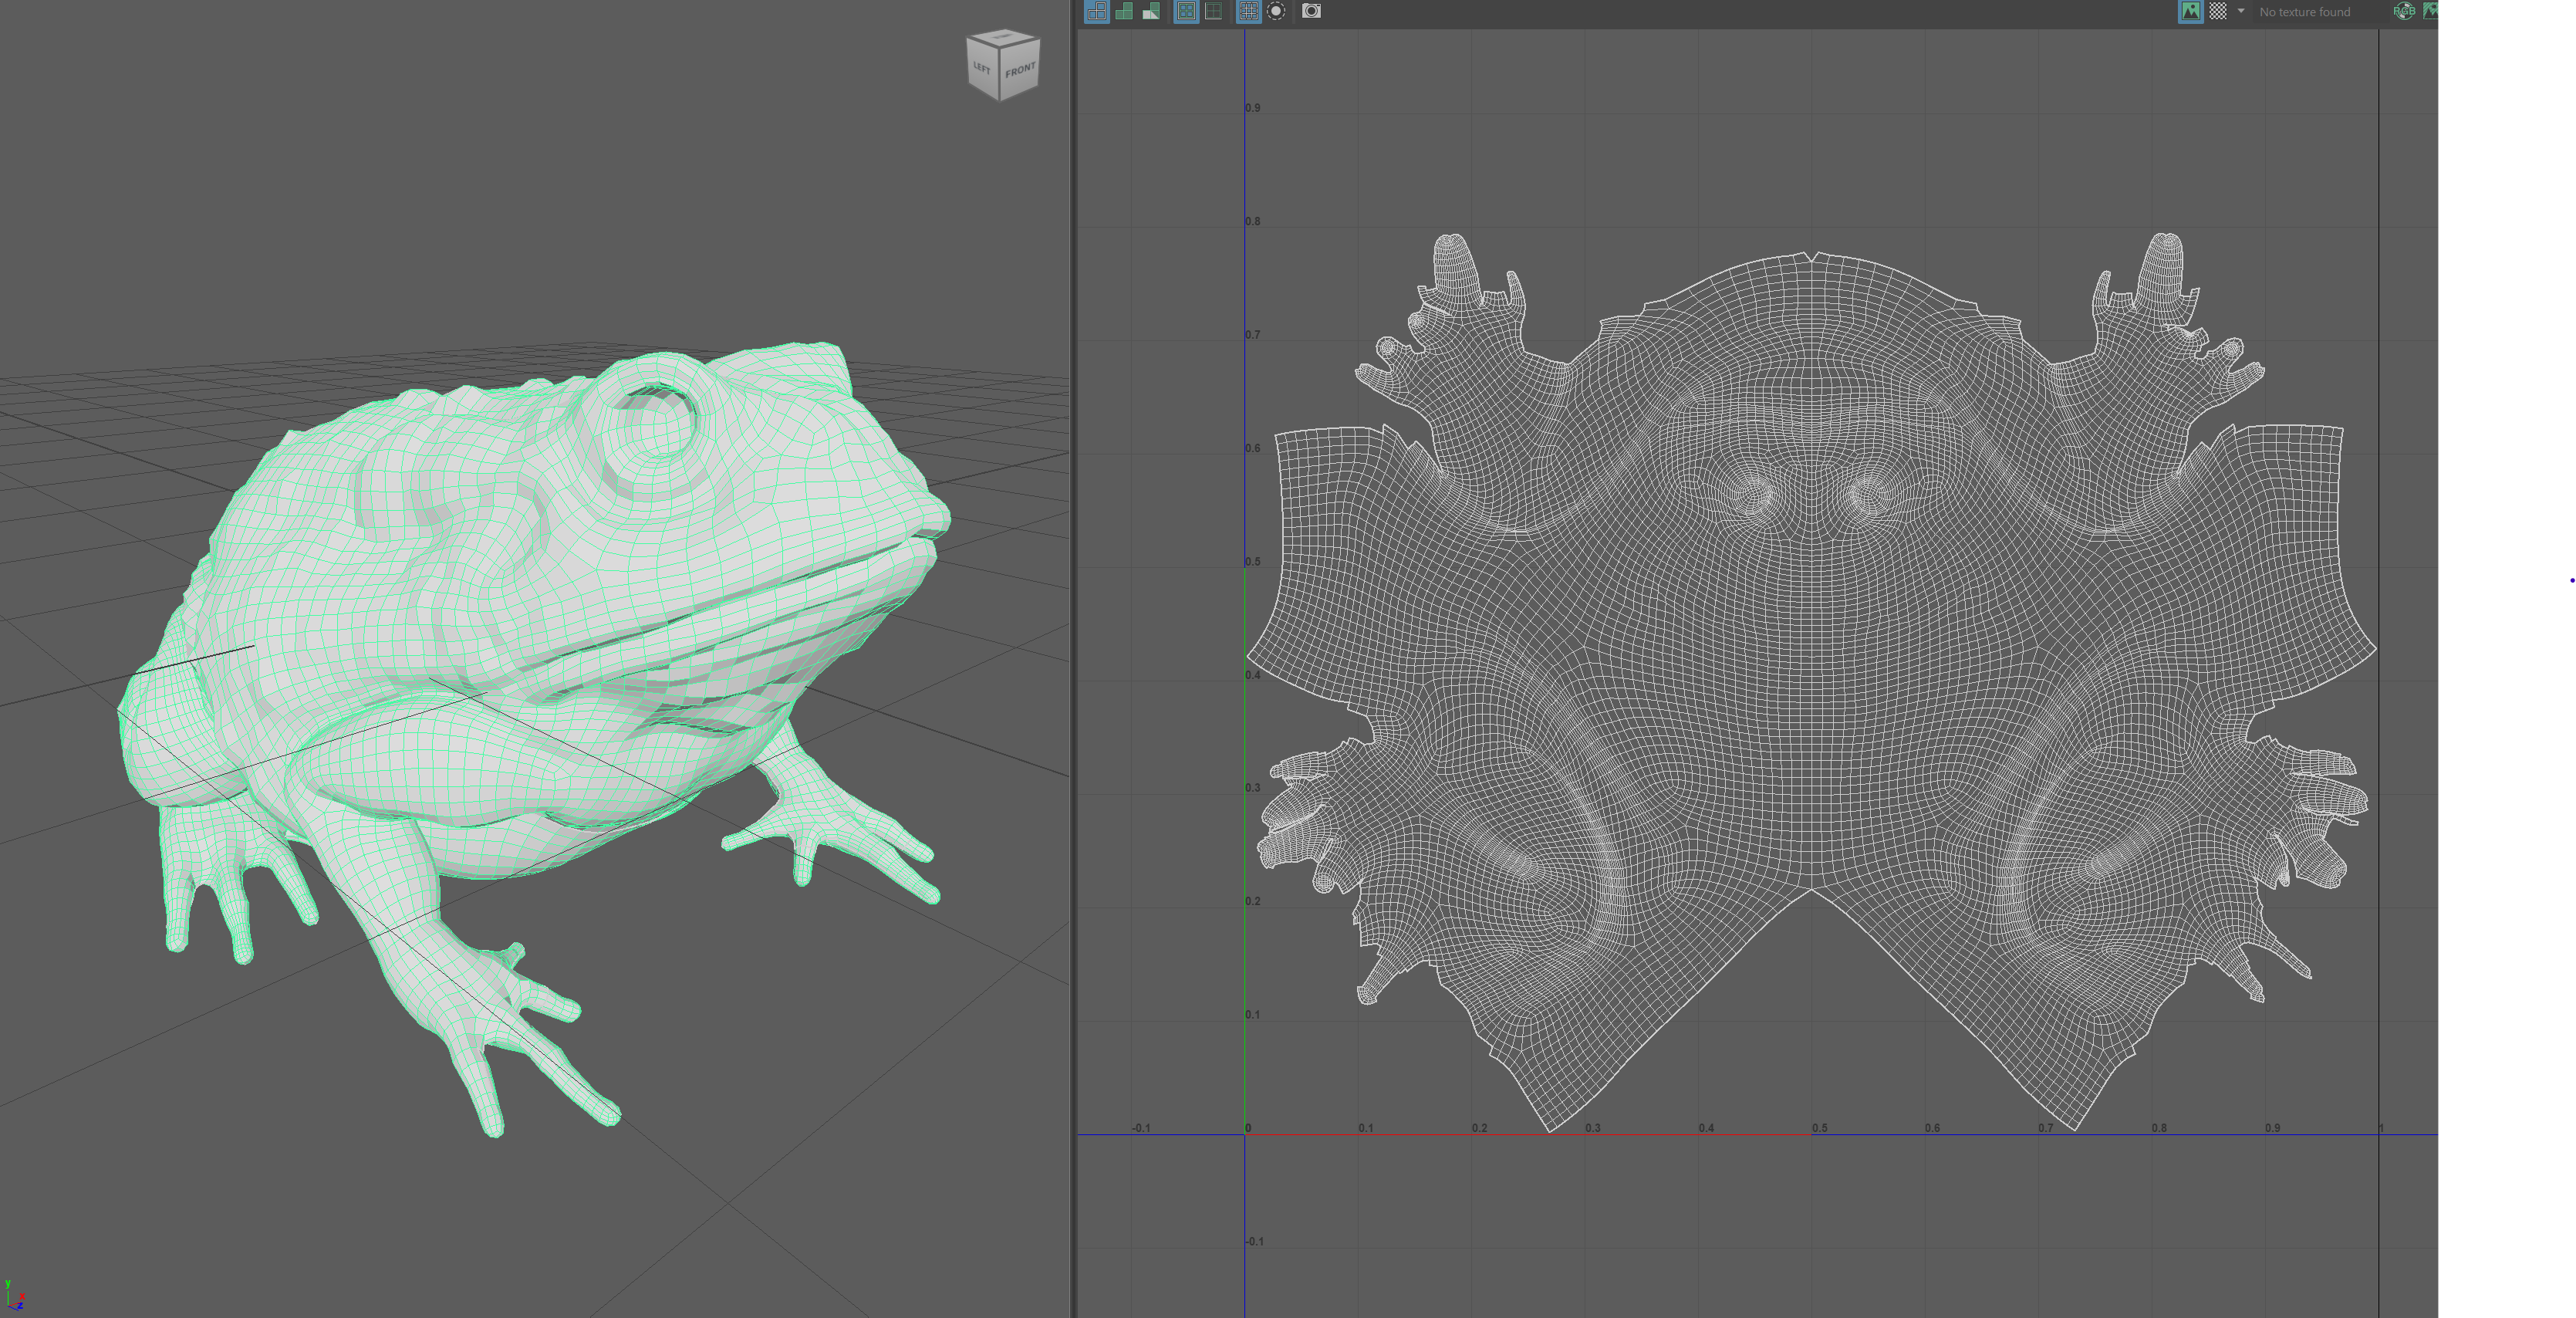
Task: Take a UV snapshot with camera icon
Action: [x=1311, y=11]
